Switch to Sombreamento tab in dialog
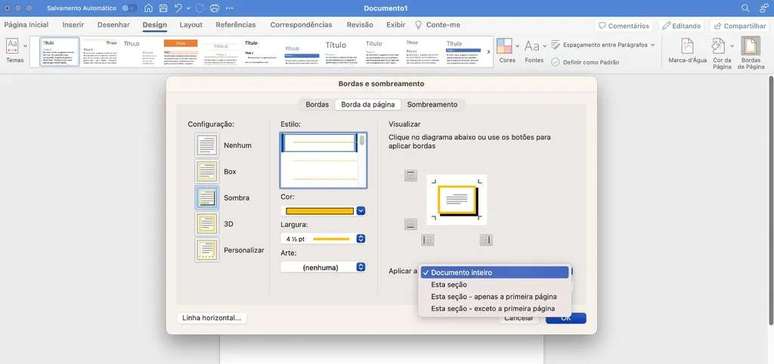The image size is (774, 364). pyautogui.click(x=432, y=105)
